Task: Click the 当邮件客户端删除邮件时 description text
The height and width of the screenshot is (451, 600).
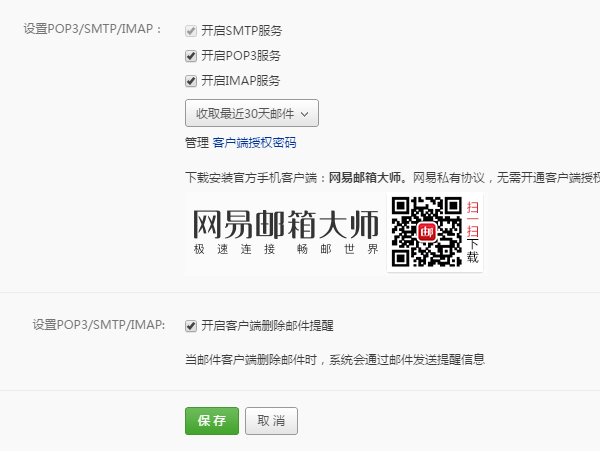Action: (335, 360)
